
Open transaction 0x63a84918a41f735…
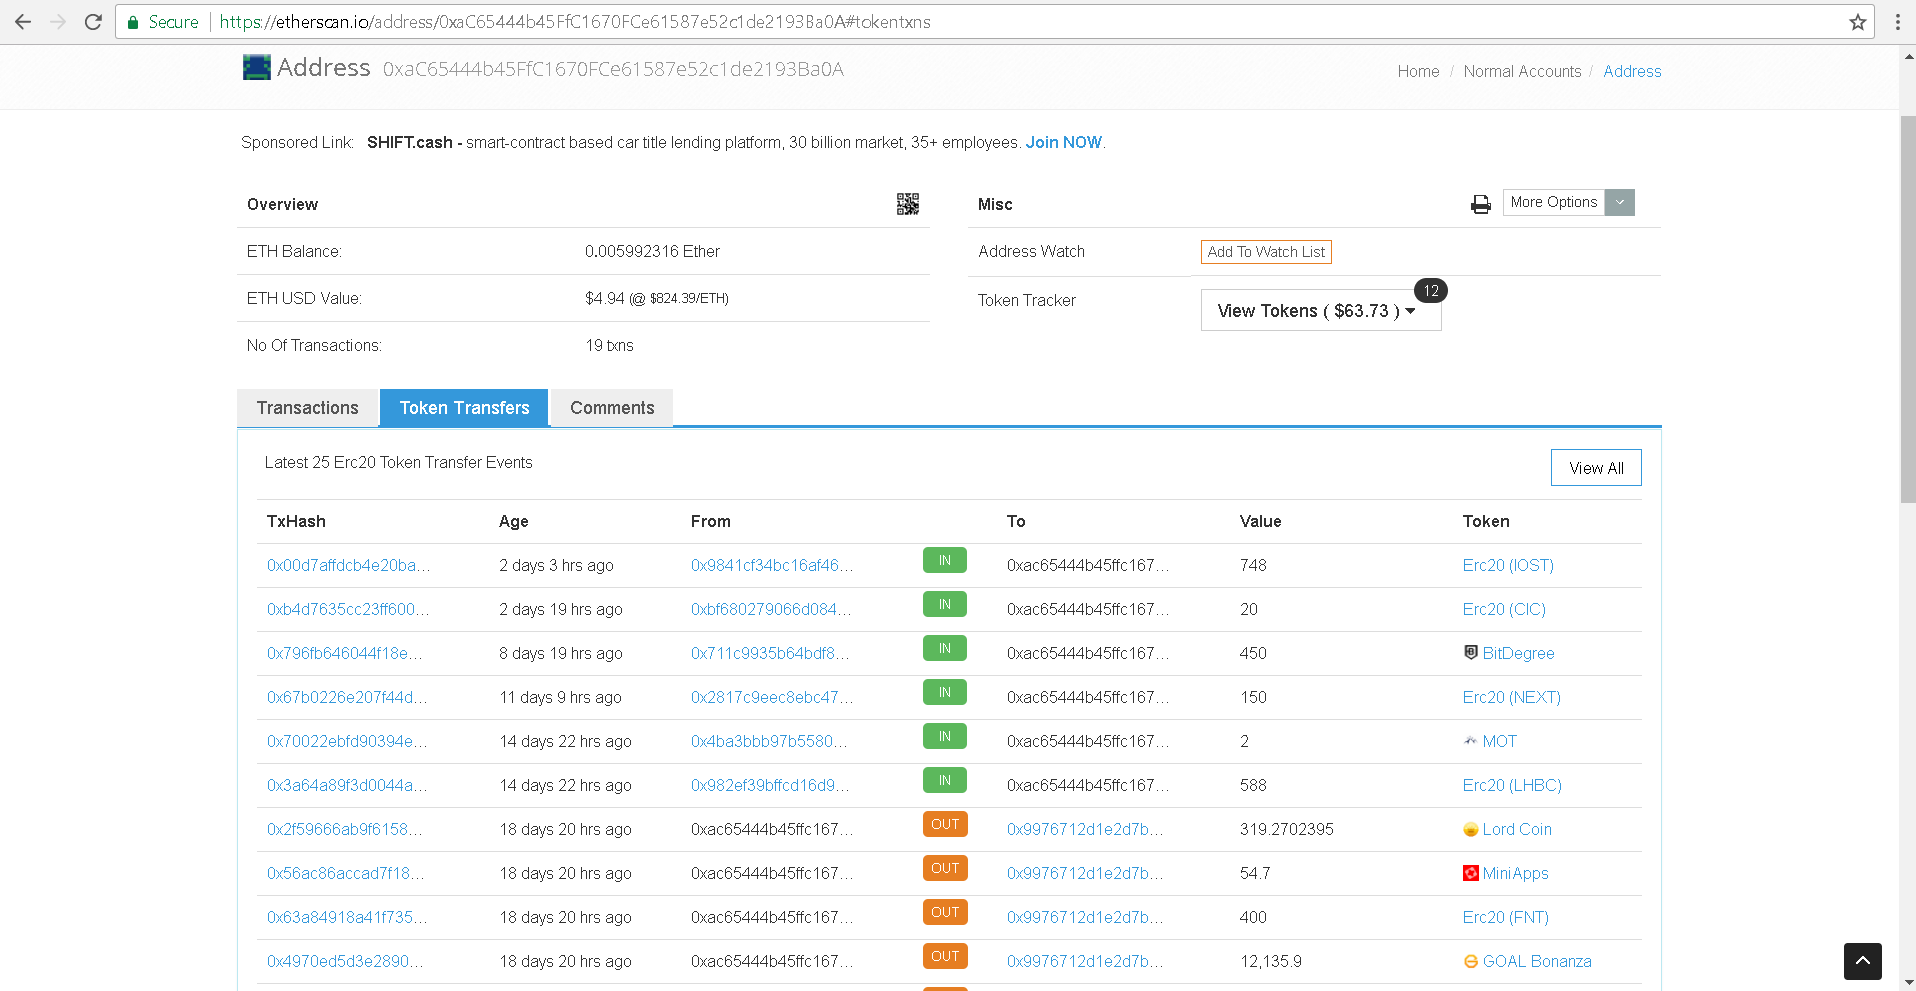pos(347,917)
